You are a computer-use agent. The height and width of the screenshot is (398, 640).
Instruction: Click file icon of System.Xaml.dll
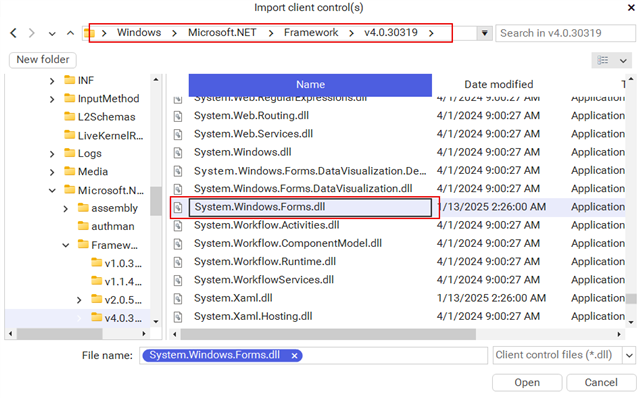178,299
